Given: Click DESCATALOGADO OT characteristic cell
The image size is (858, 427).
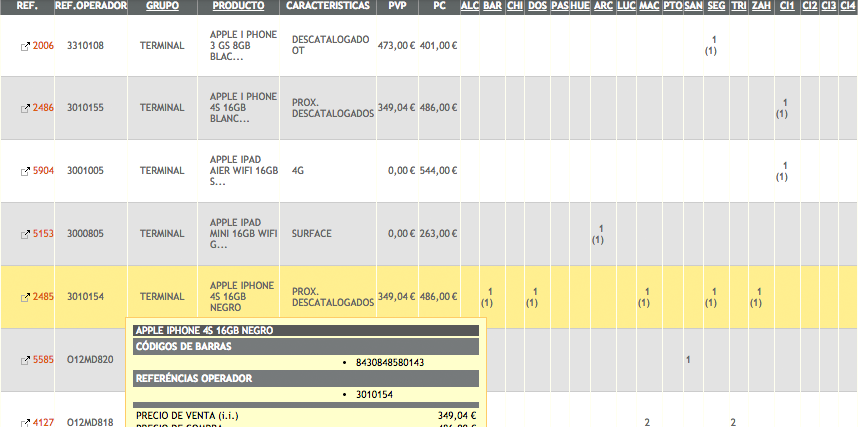Looking at the screenshot, I should 330,45.
